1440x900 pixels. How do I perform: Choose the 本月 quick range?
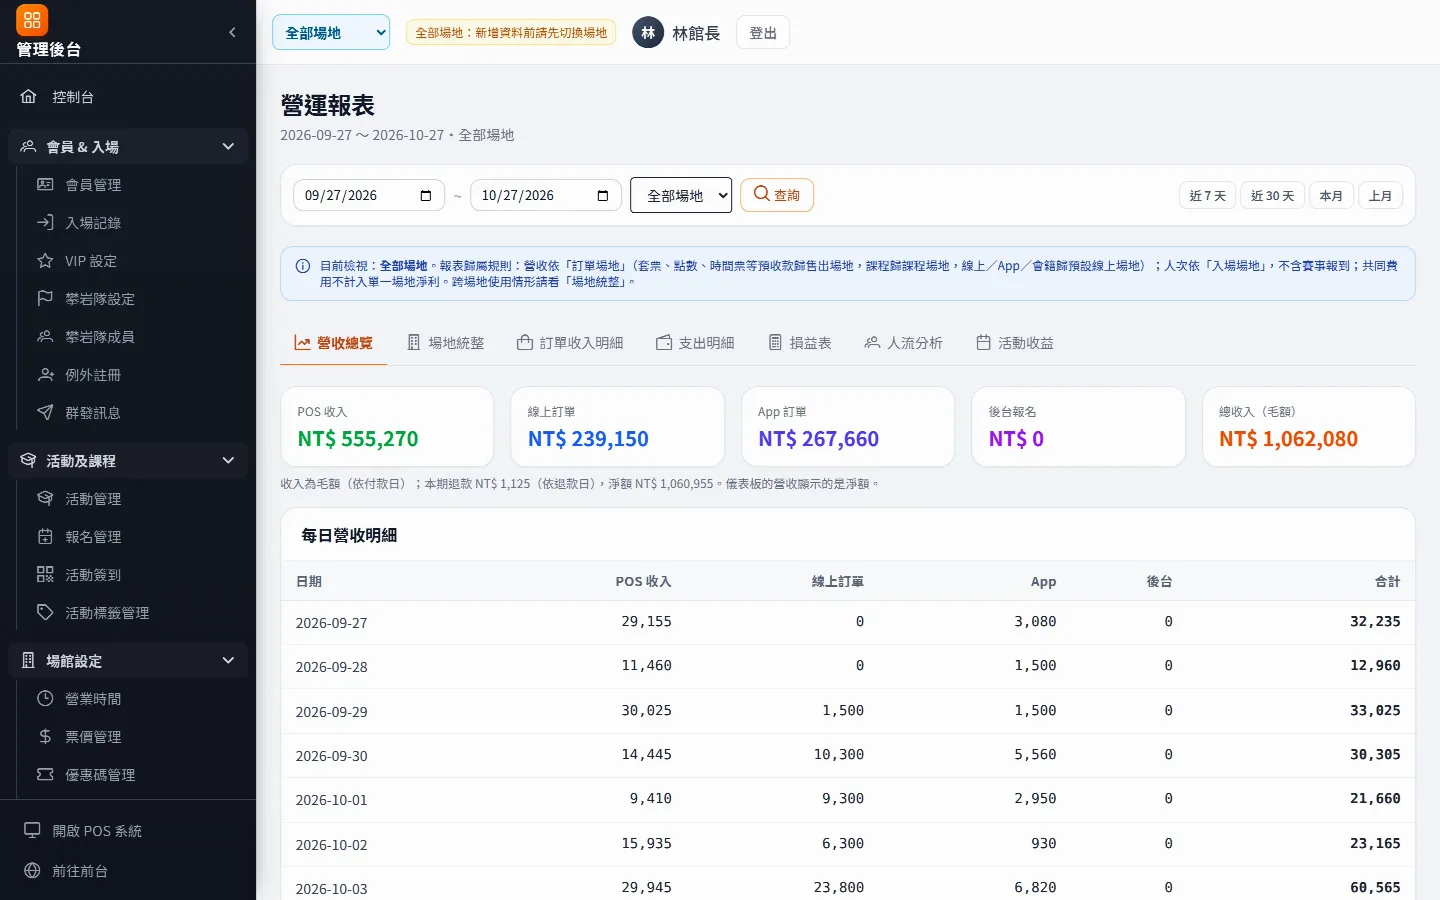coord(1331,196)
